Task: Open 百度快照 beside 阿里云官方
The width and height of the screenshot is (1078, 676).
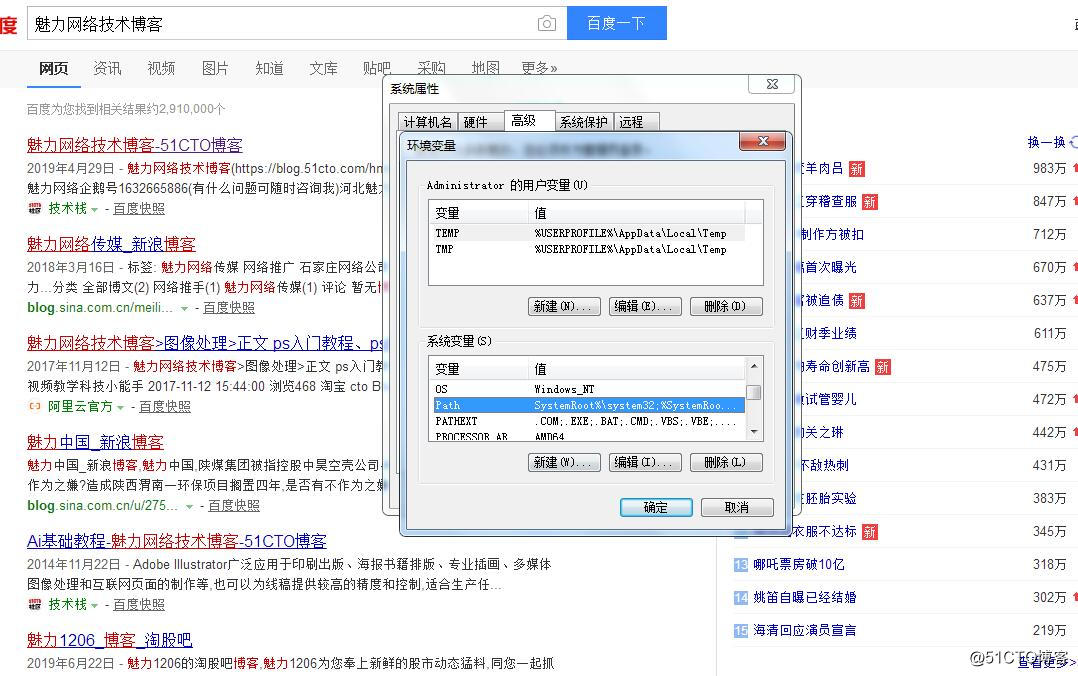Action: (165, 406)
